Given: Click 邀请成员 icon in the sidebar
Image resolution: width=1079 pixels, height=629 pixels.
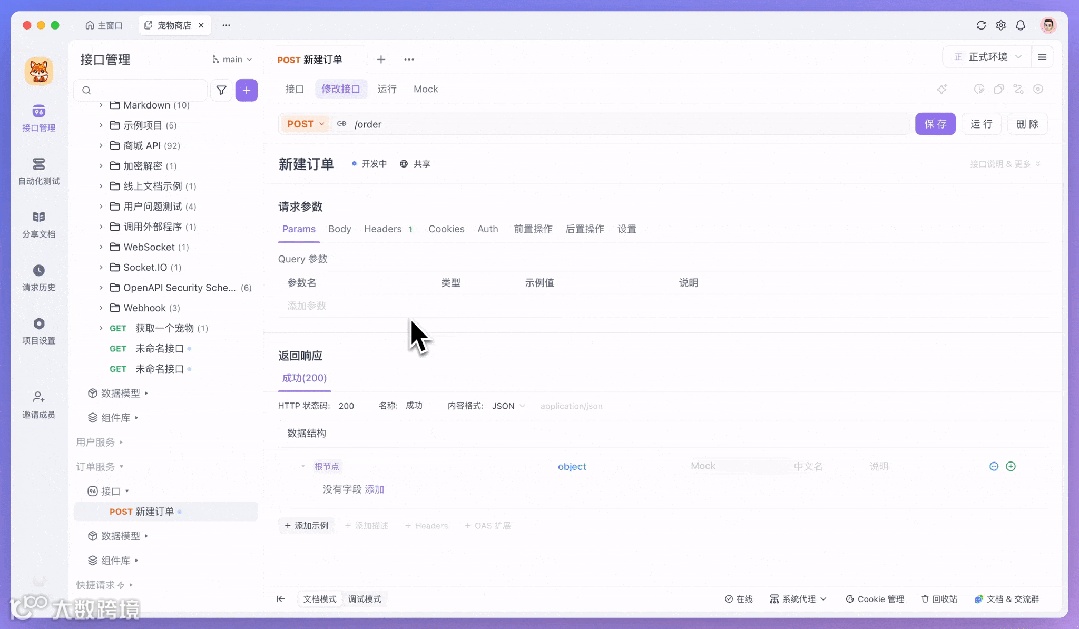Looking at the screenshot, I should point(39,396).
